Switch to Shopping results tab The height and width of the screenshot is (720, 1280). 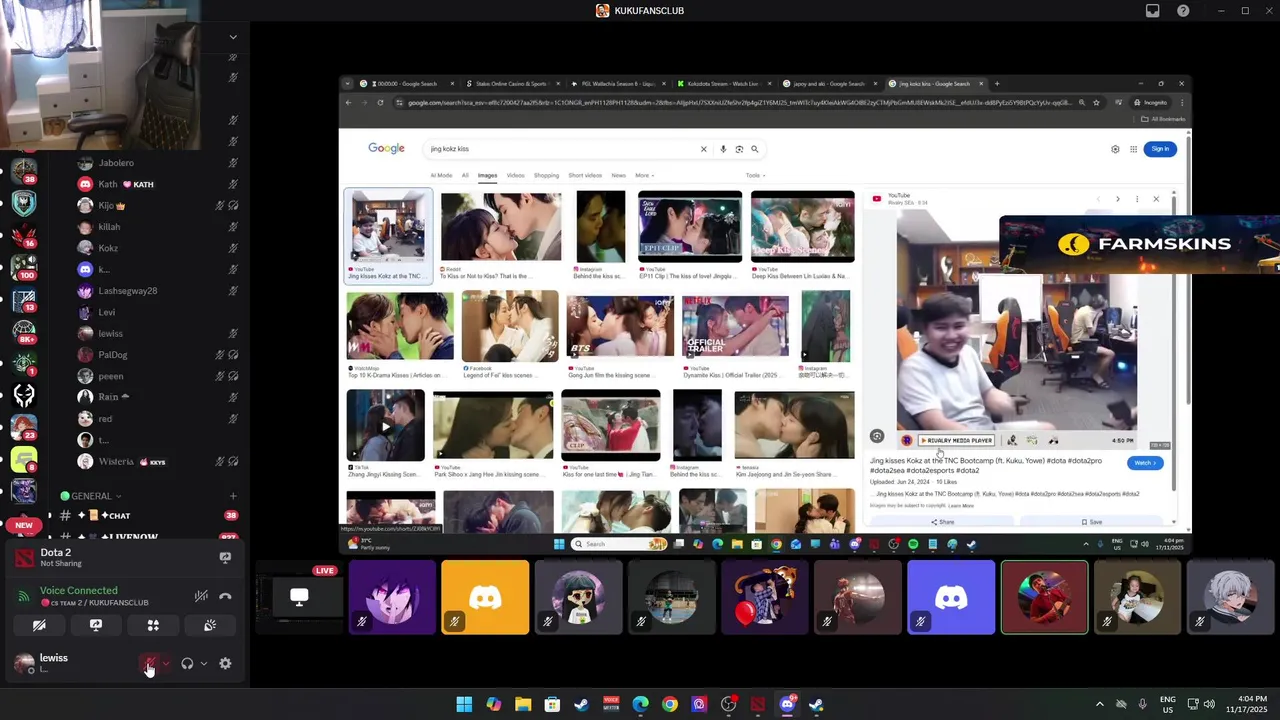(x=546, y=175)
